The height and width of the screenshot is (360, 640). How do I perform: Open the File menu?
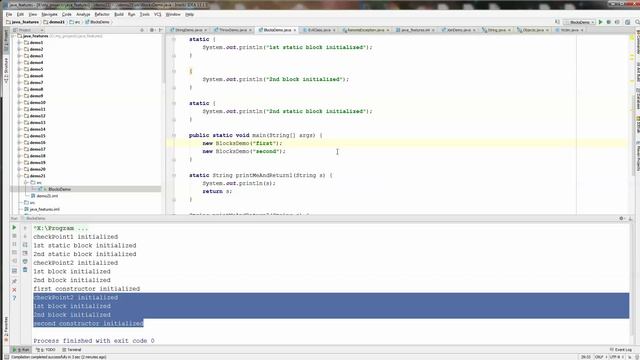tap(9, 14)
